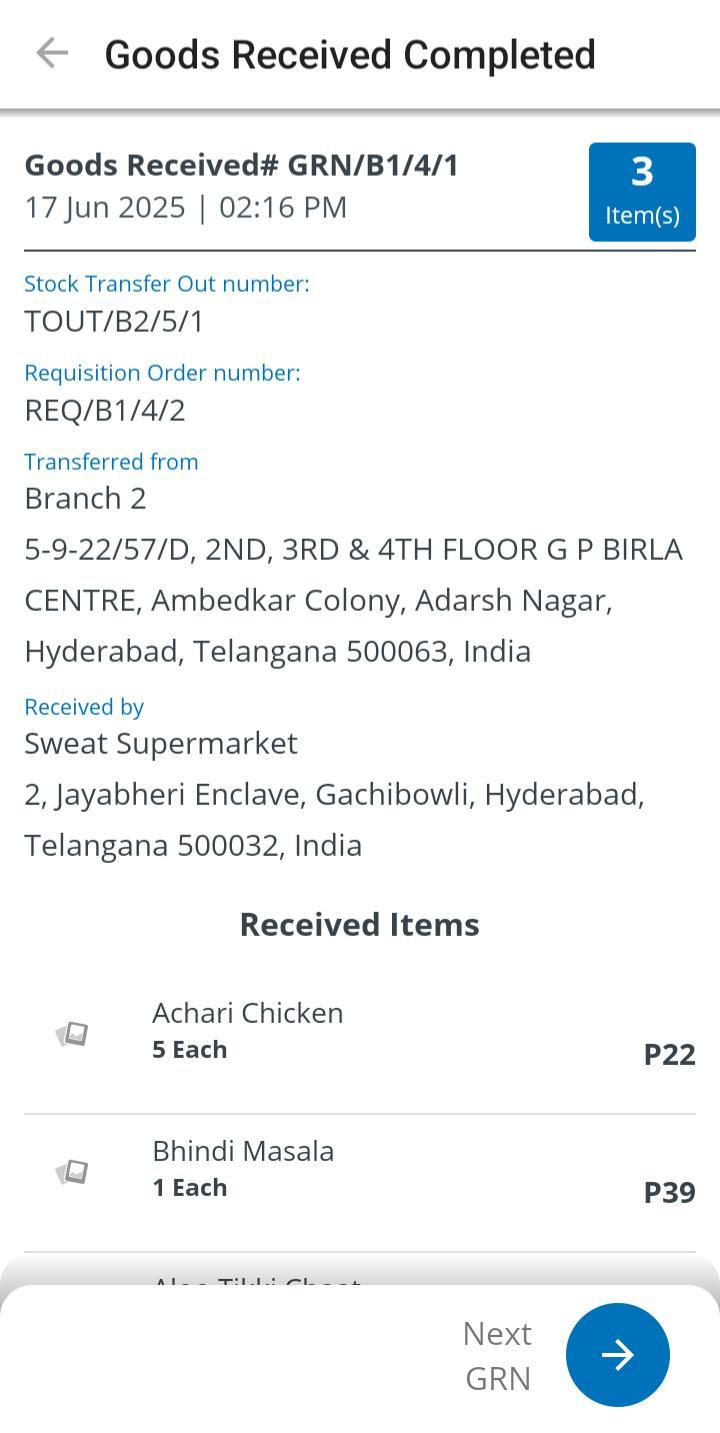
Task: Tap the back arrow icon
Action: [52, 53]
